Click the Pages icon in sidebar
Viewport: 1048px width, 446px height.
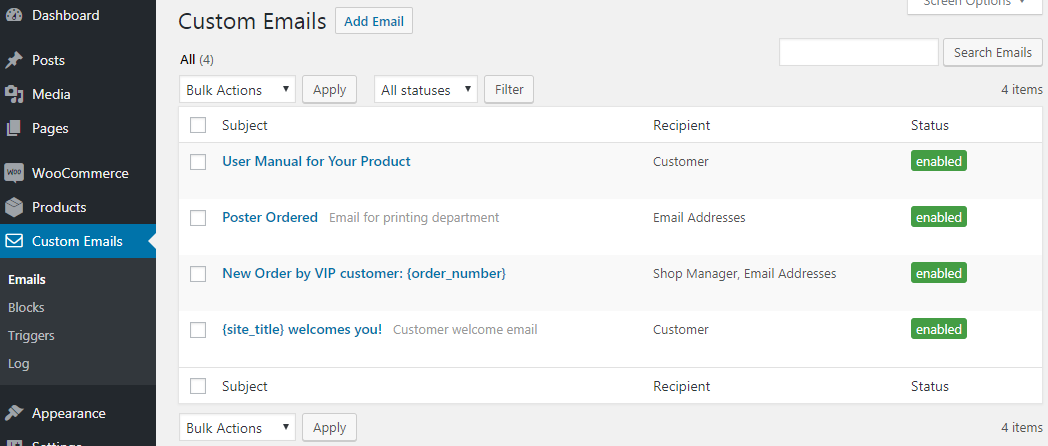[x=14, y=128]
